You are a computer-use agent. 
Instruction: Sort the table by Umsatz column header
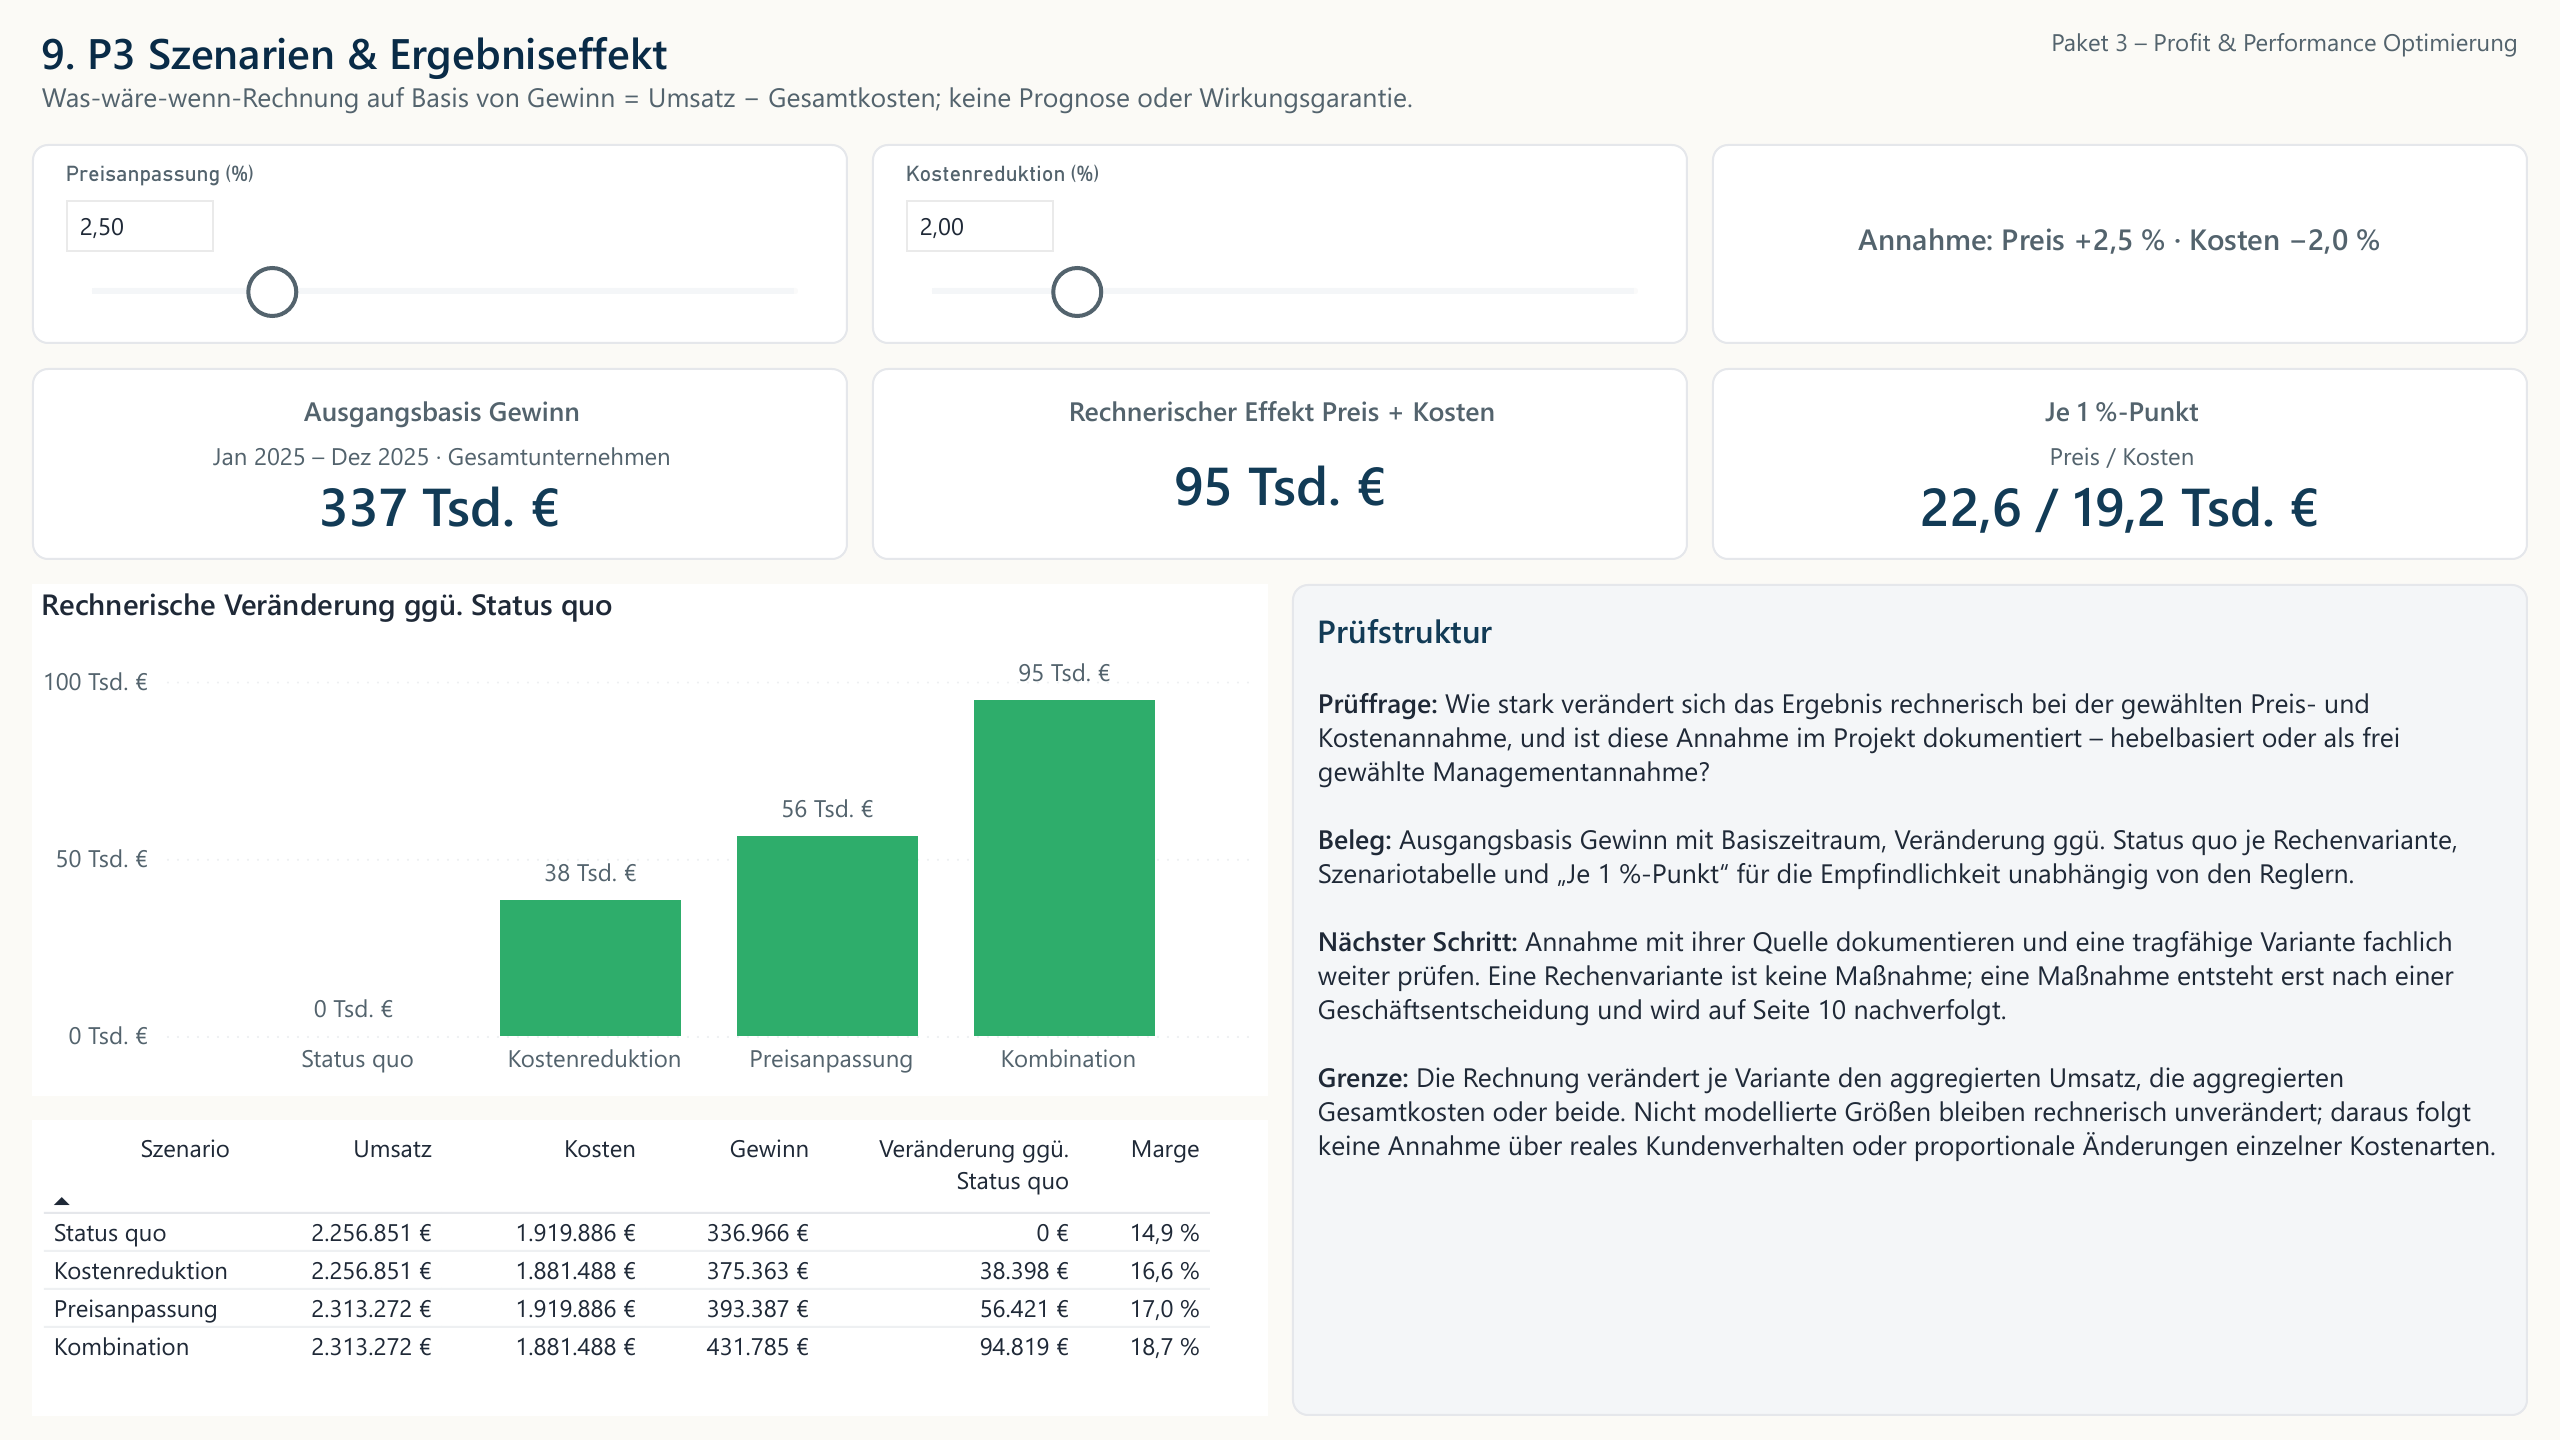coord(392,1149)
